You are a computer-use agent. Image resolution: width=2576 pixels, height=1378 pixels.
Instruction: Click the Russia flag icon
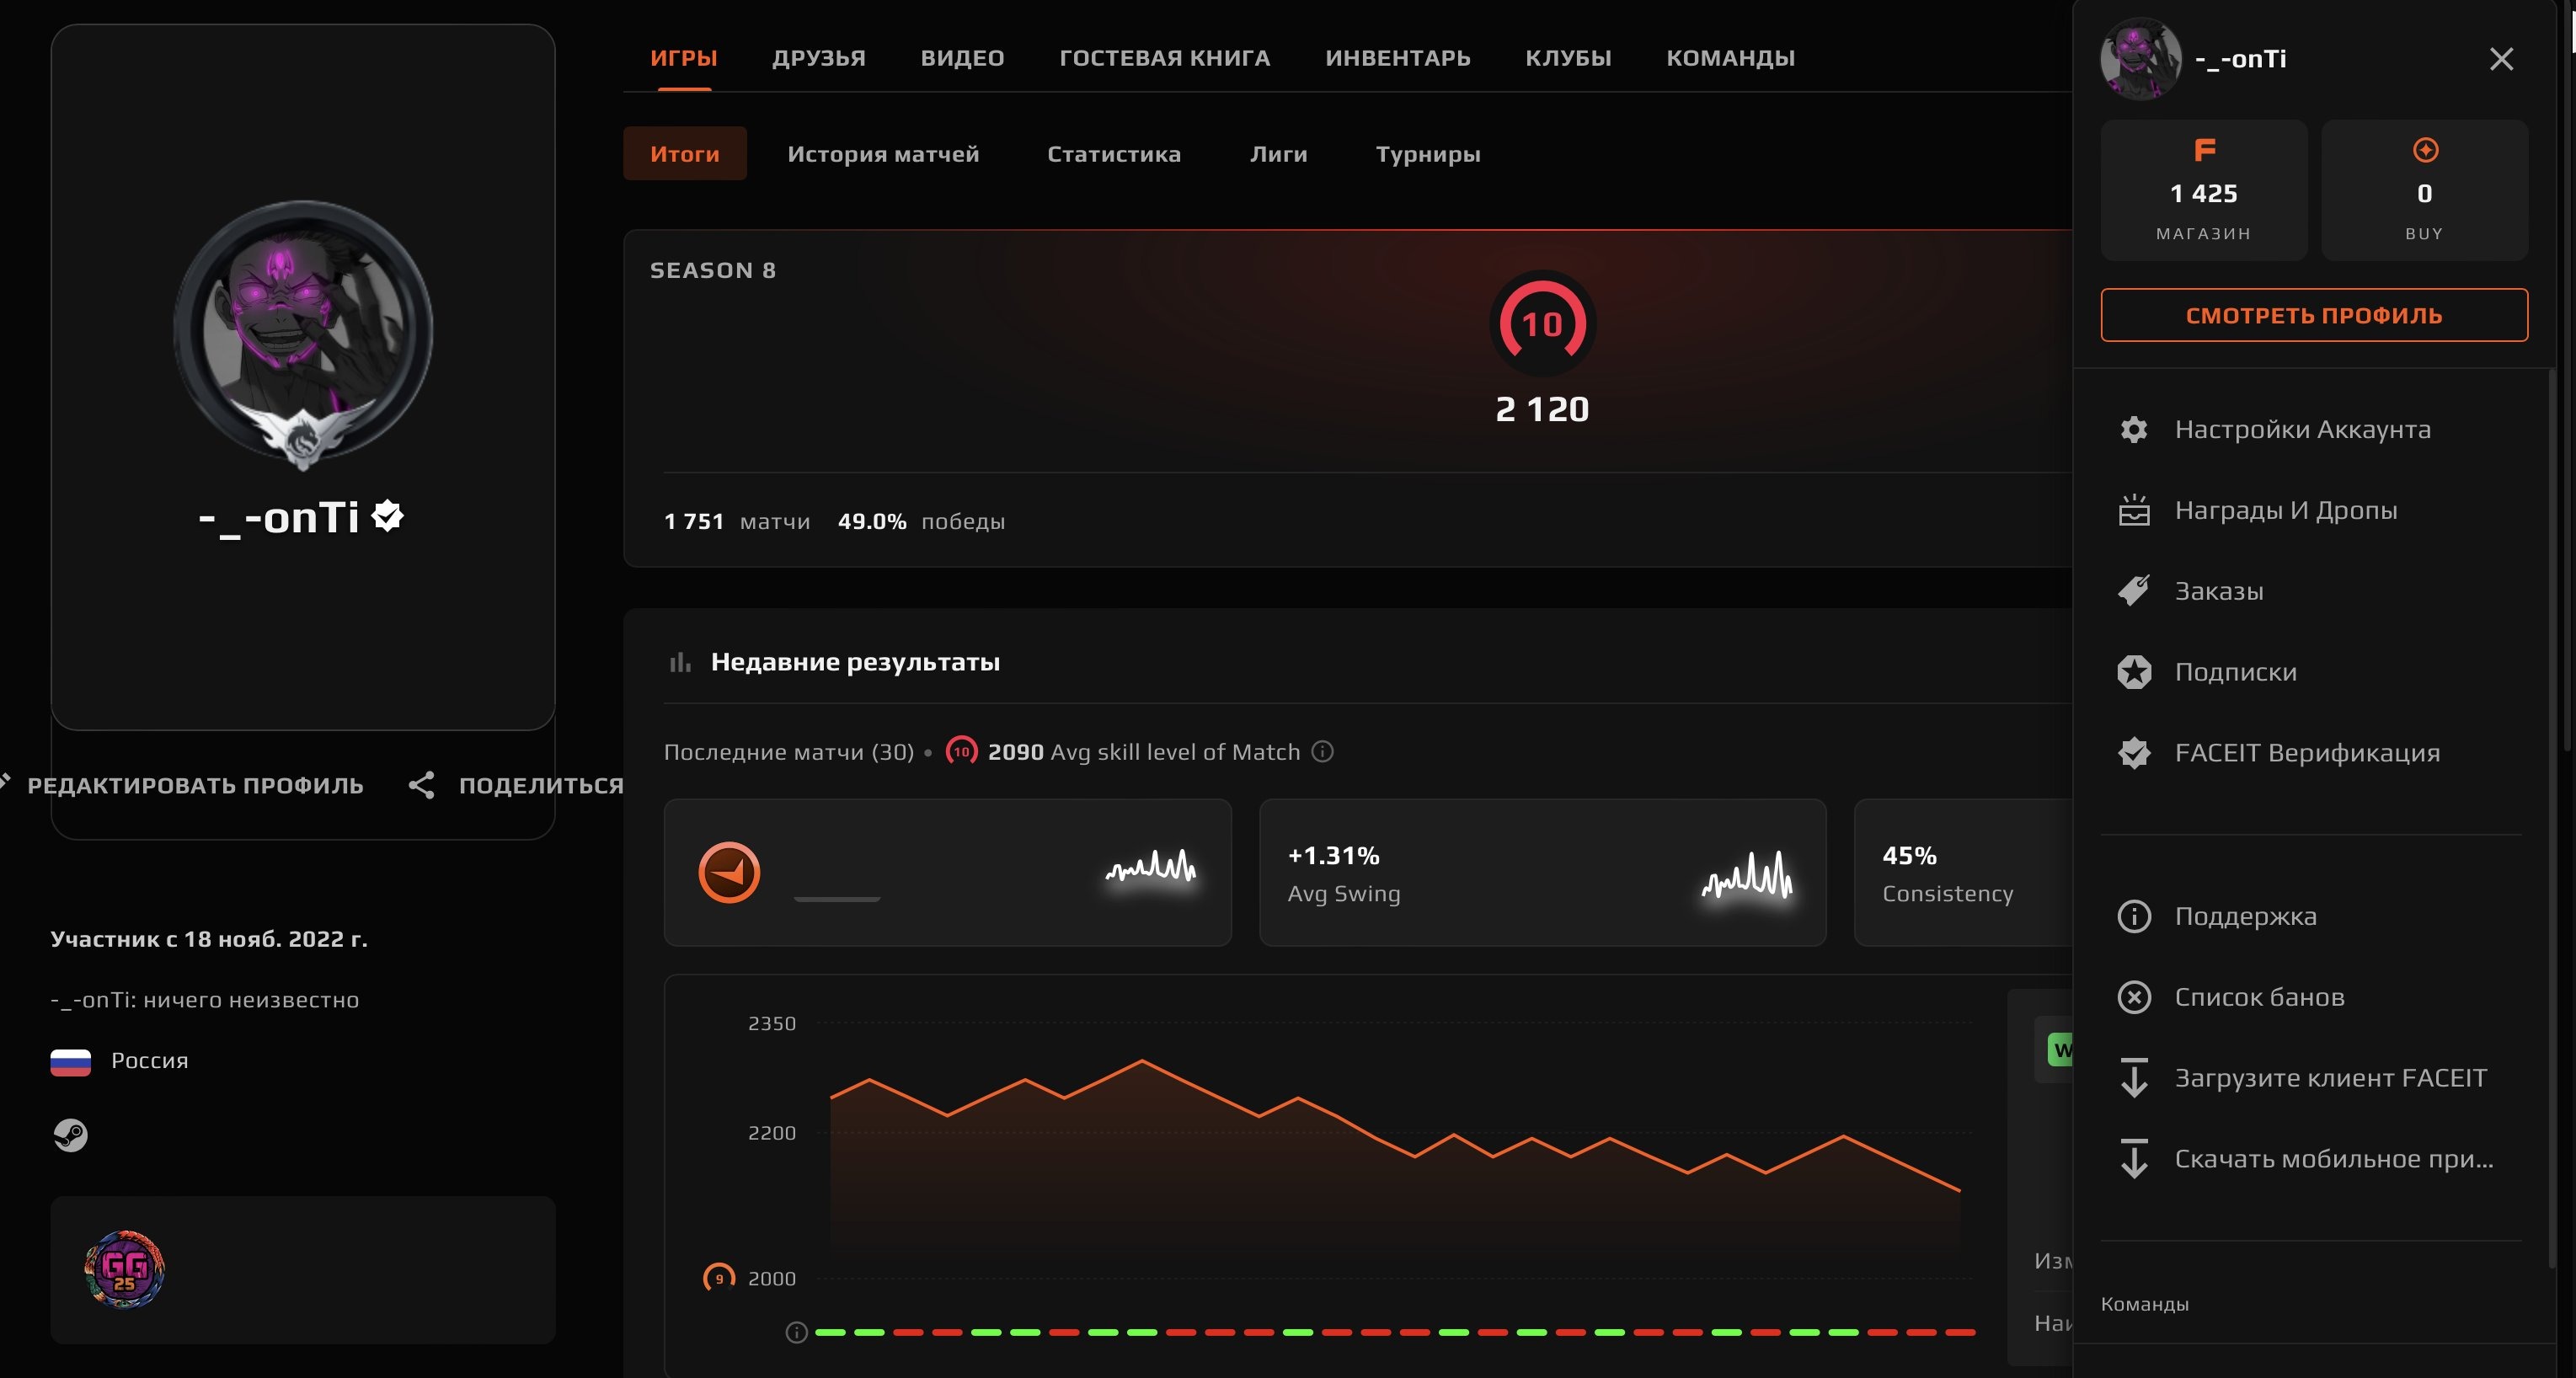[x=70, y=1061]
